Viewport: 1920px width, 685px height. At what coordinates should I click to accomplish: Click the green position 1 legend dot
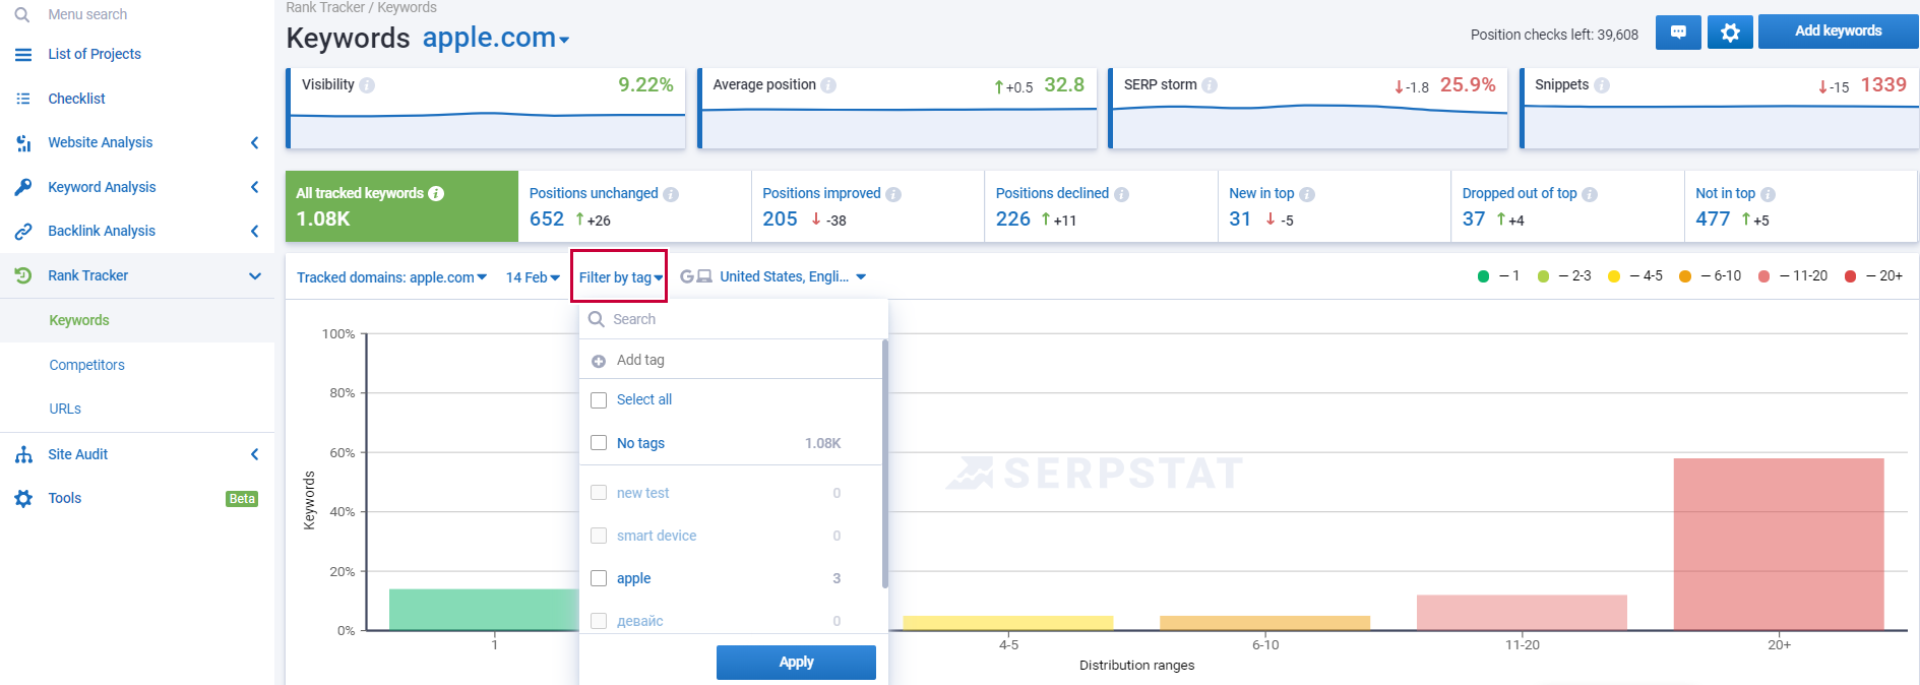pos(1483,276)
